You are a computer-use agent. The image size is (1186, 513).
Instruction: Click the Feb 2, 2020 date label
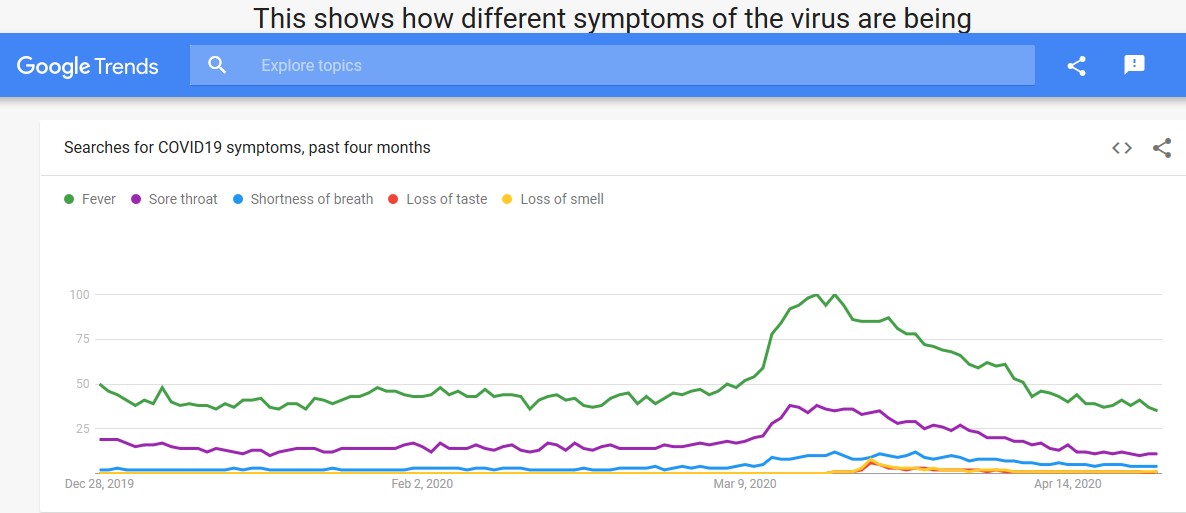[422, 484]
